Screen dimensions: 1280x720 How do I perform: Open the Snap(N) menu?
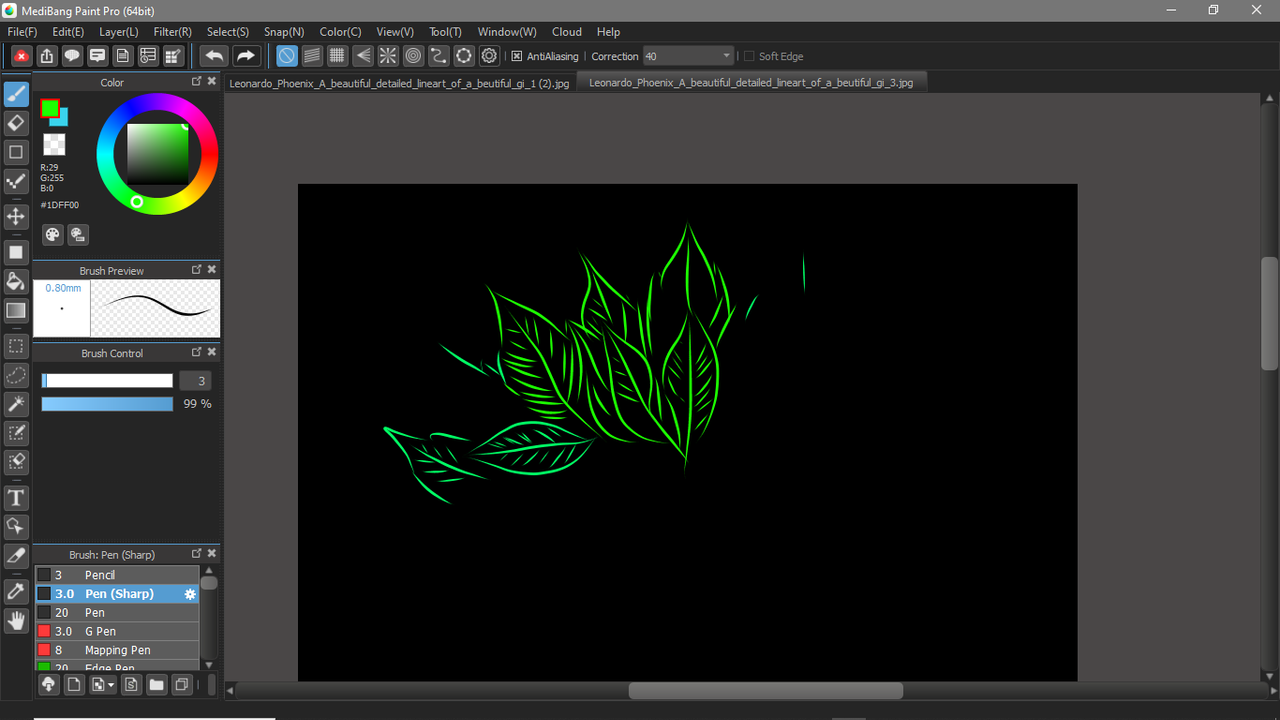click(284, 32)
